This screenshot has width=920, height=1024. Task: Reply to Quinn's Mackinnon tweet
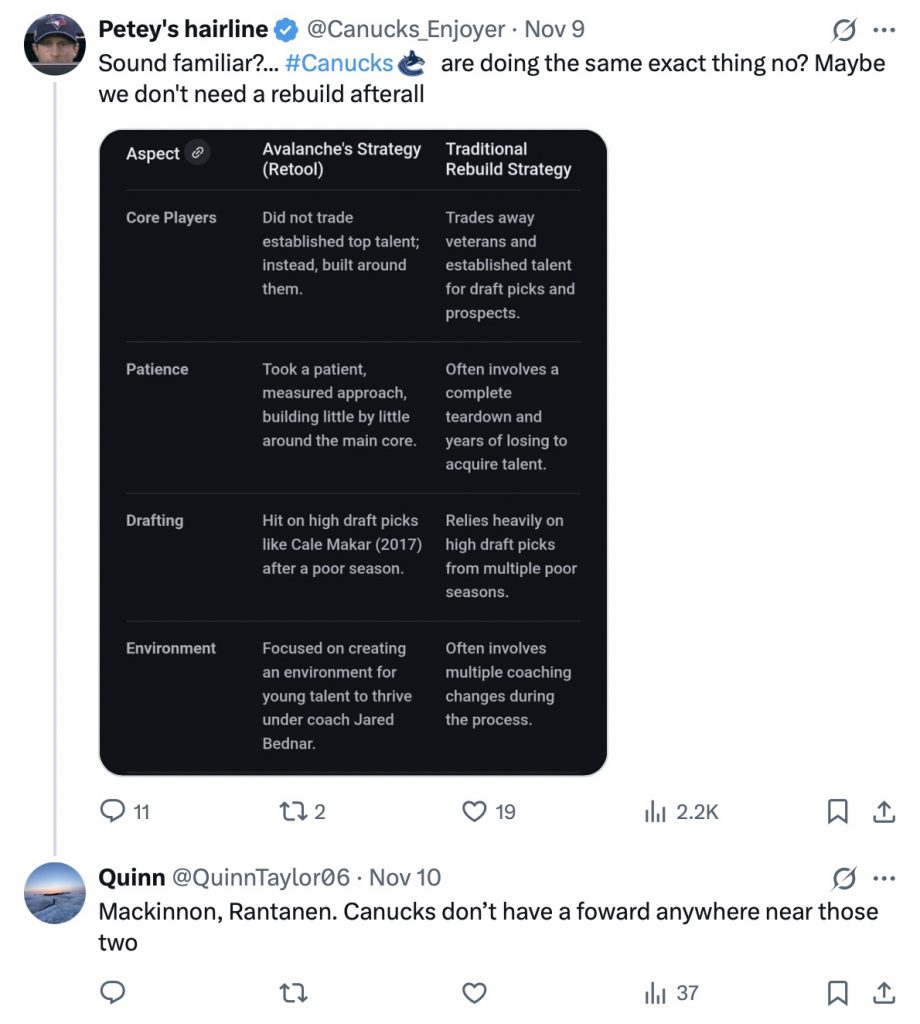coord(114,993)
